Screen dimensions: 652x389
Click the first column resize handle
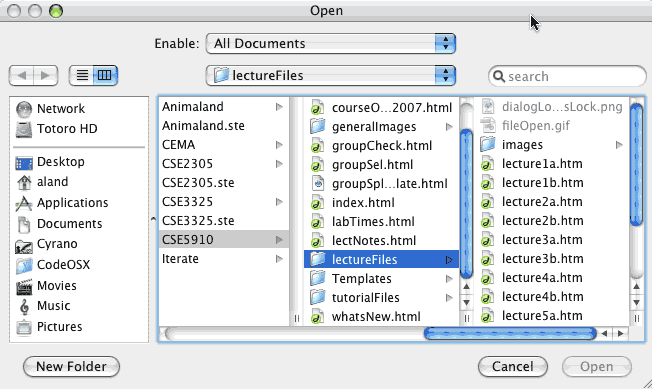[296, 318]
